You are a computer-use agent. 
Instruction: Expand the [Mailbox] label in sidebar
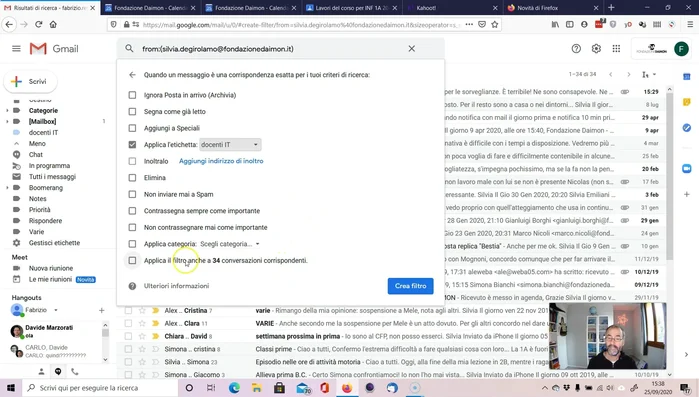pos(7,121)
